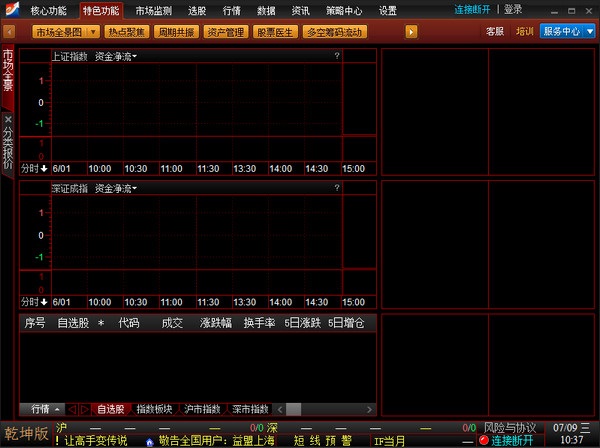This screenshot has height=448, width=600.
Task: Click horizontal scrollbar right arrow
Action: point(369,410)
